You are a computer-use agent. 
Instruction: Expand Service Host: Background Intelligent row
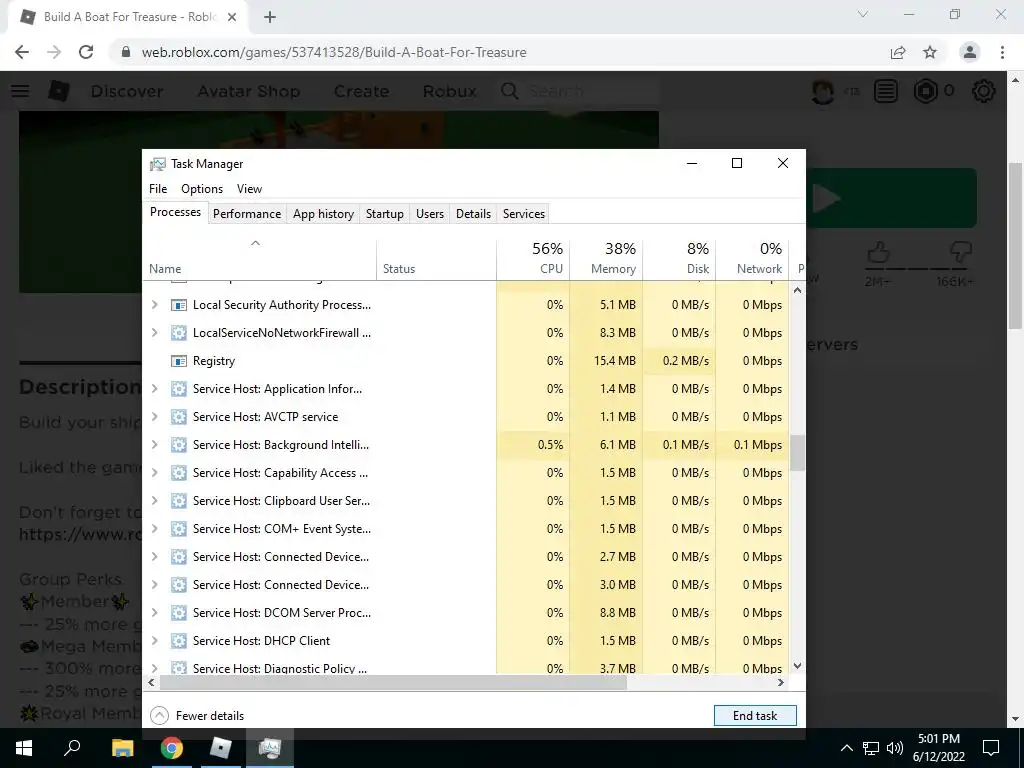click(155, 445)
